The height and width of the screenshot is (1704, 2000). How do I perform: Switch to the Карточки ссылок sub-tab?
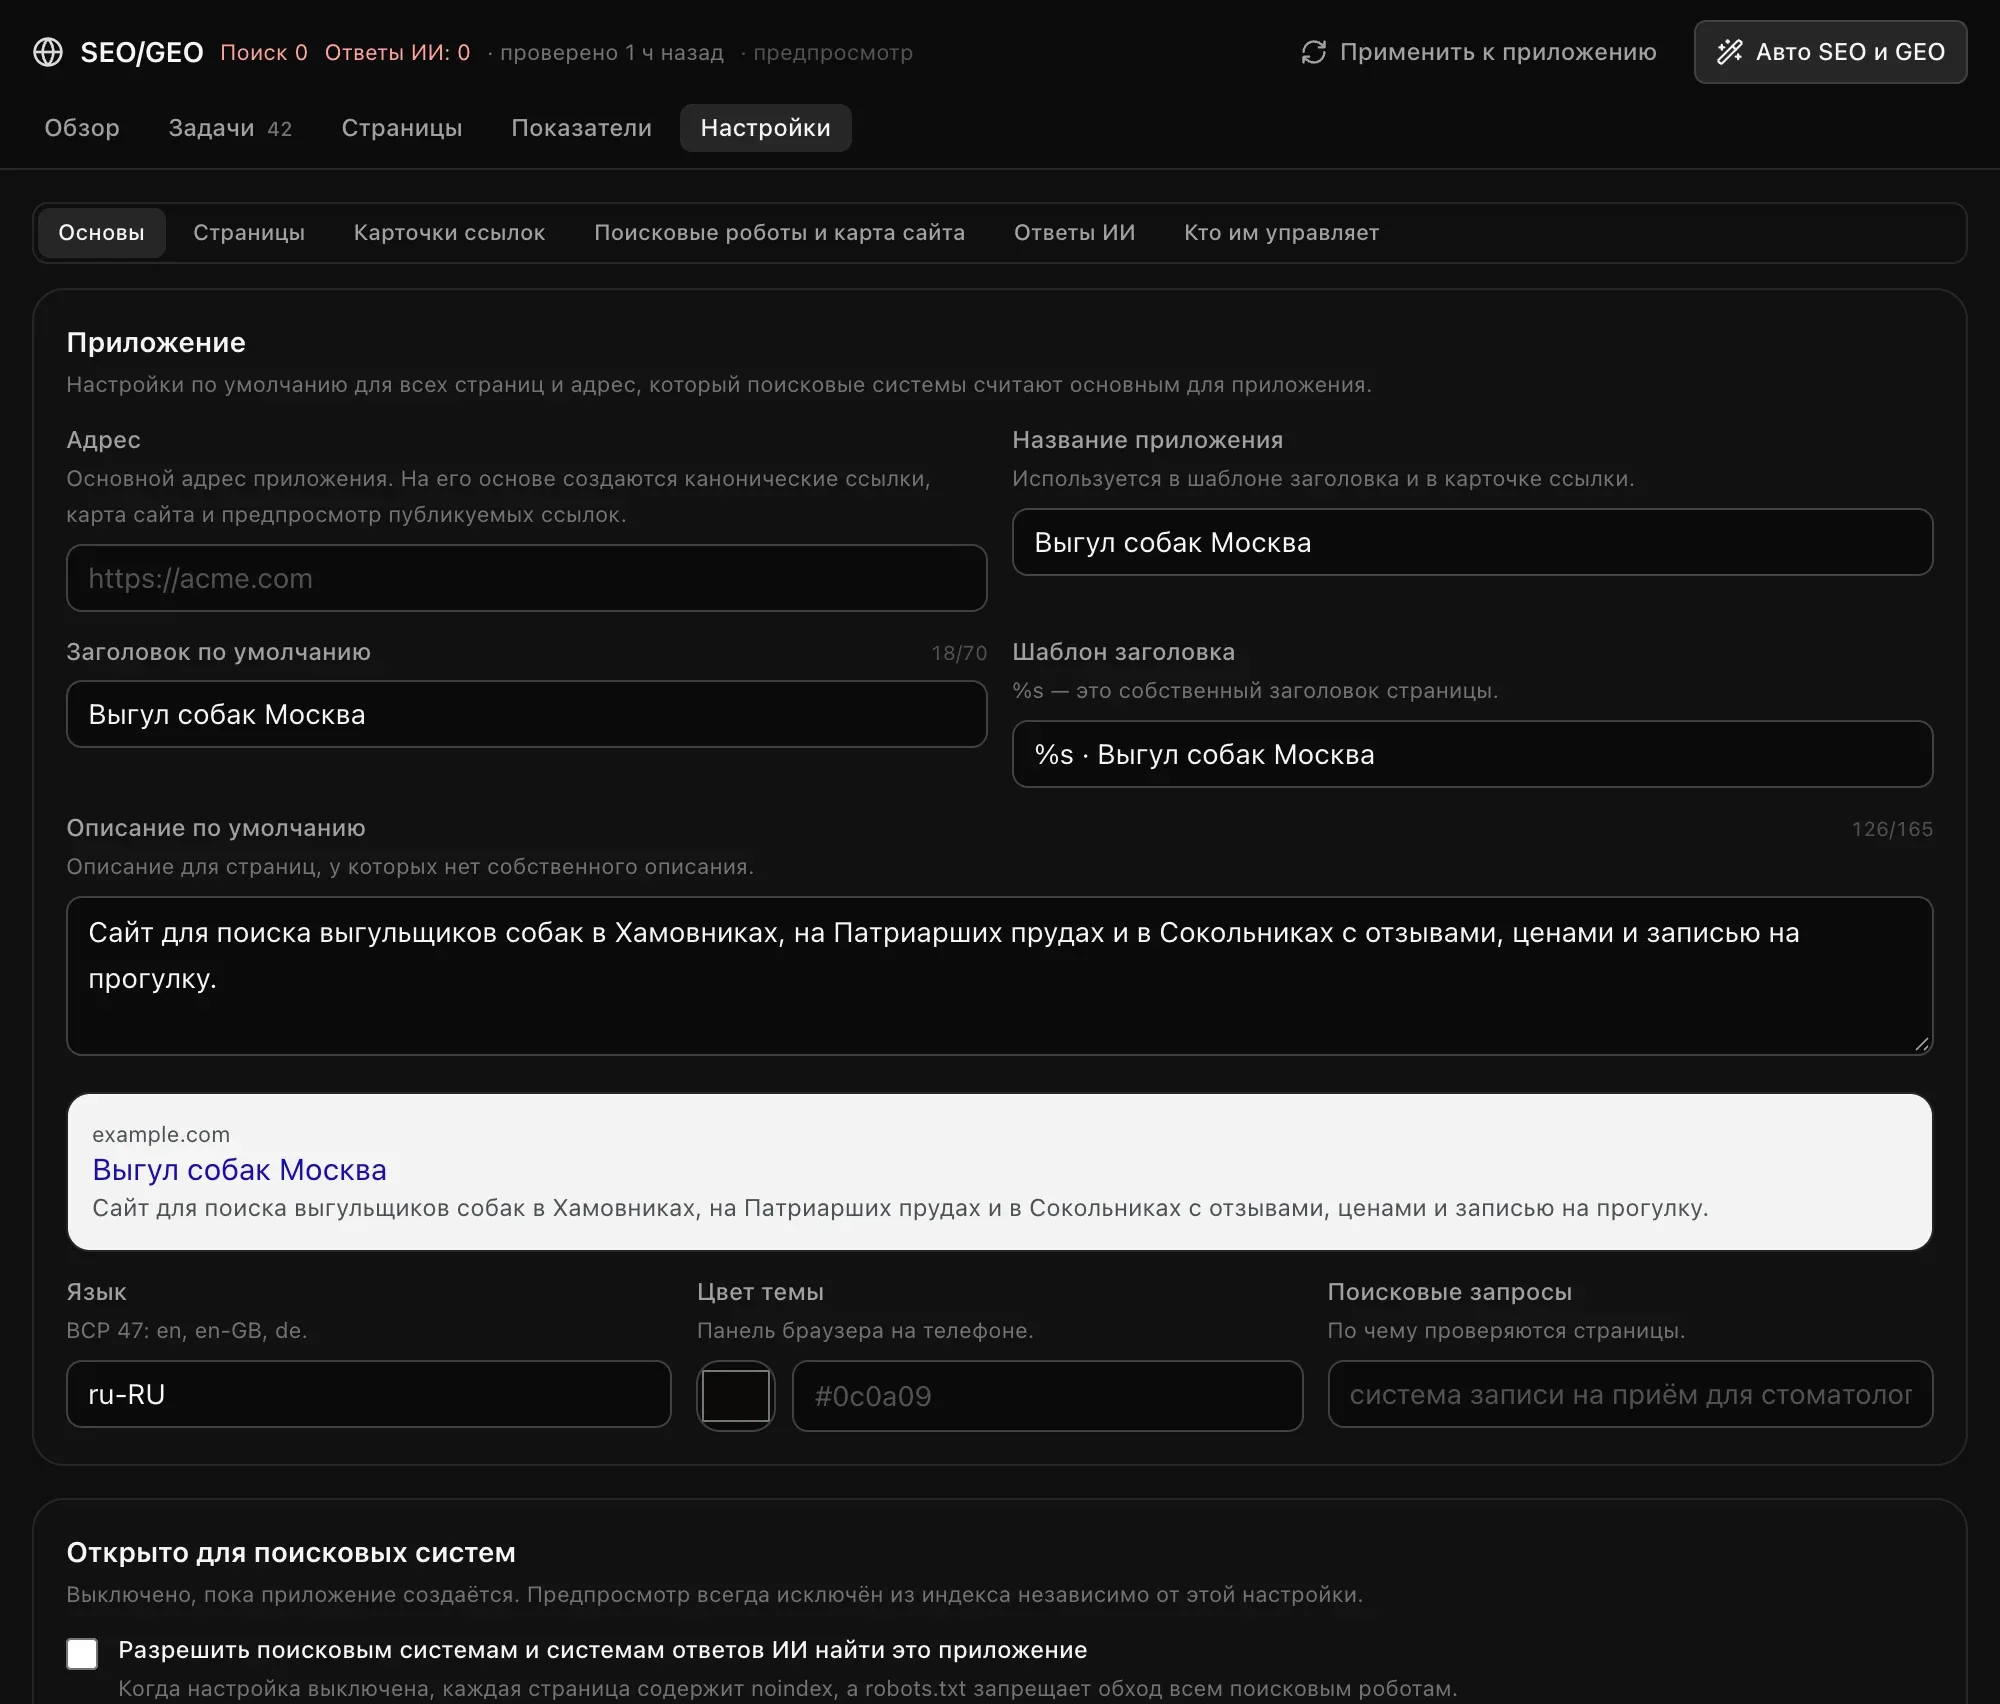coord(449,233)
